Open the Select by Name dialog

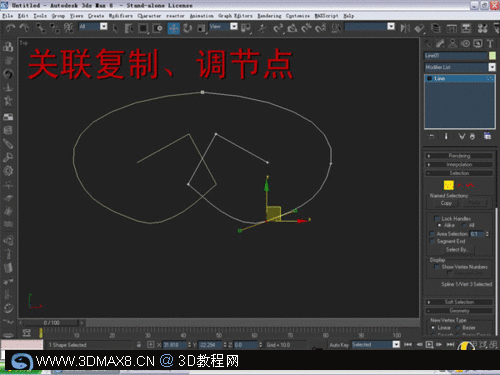129,28
